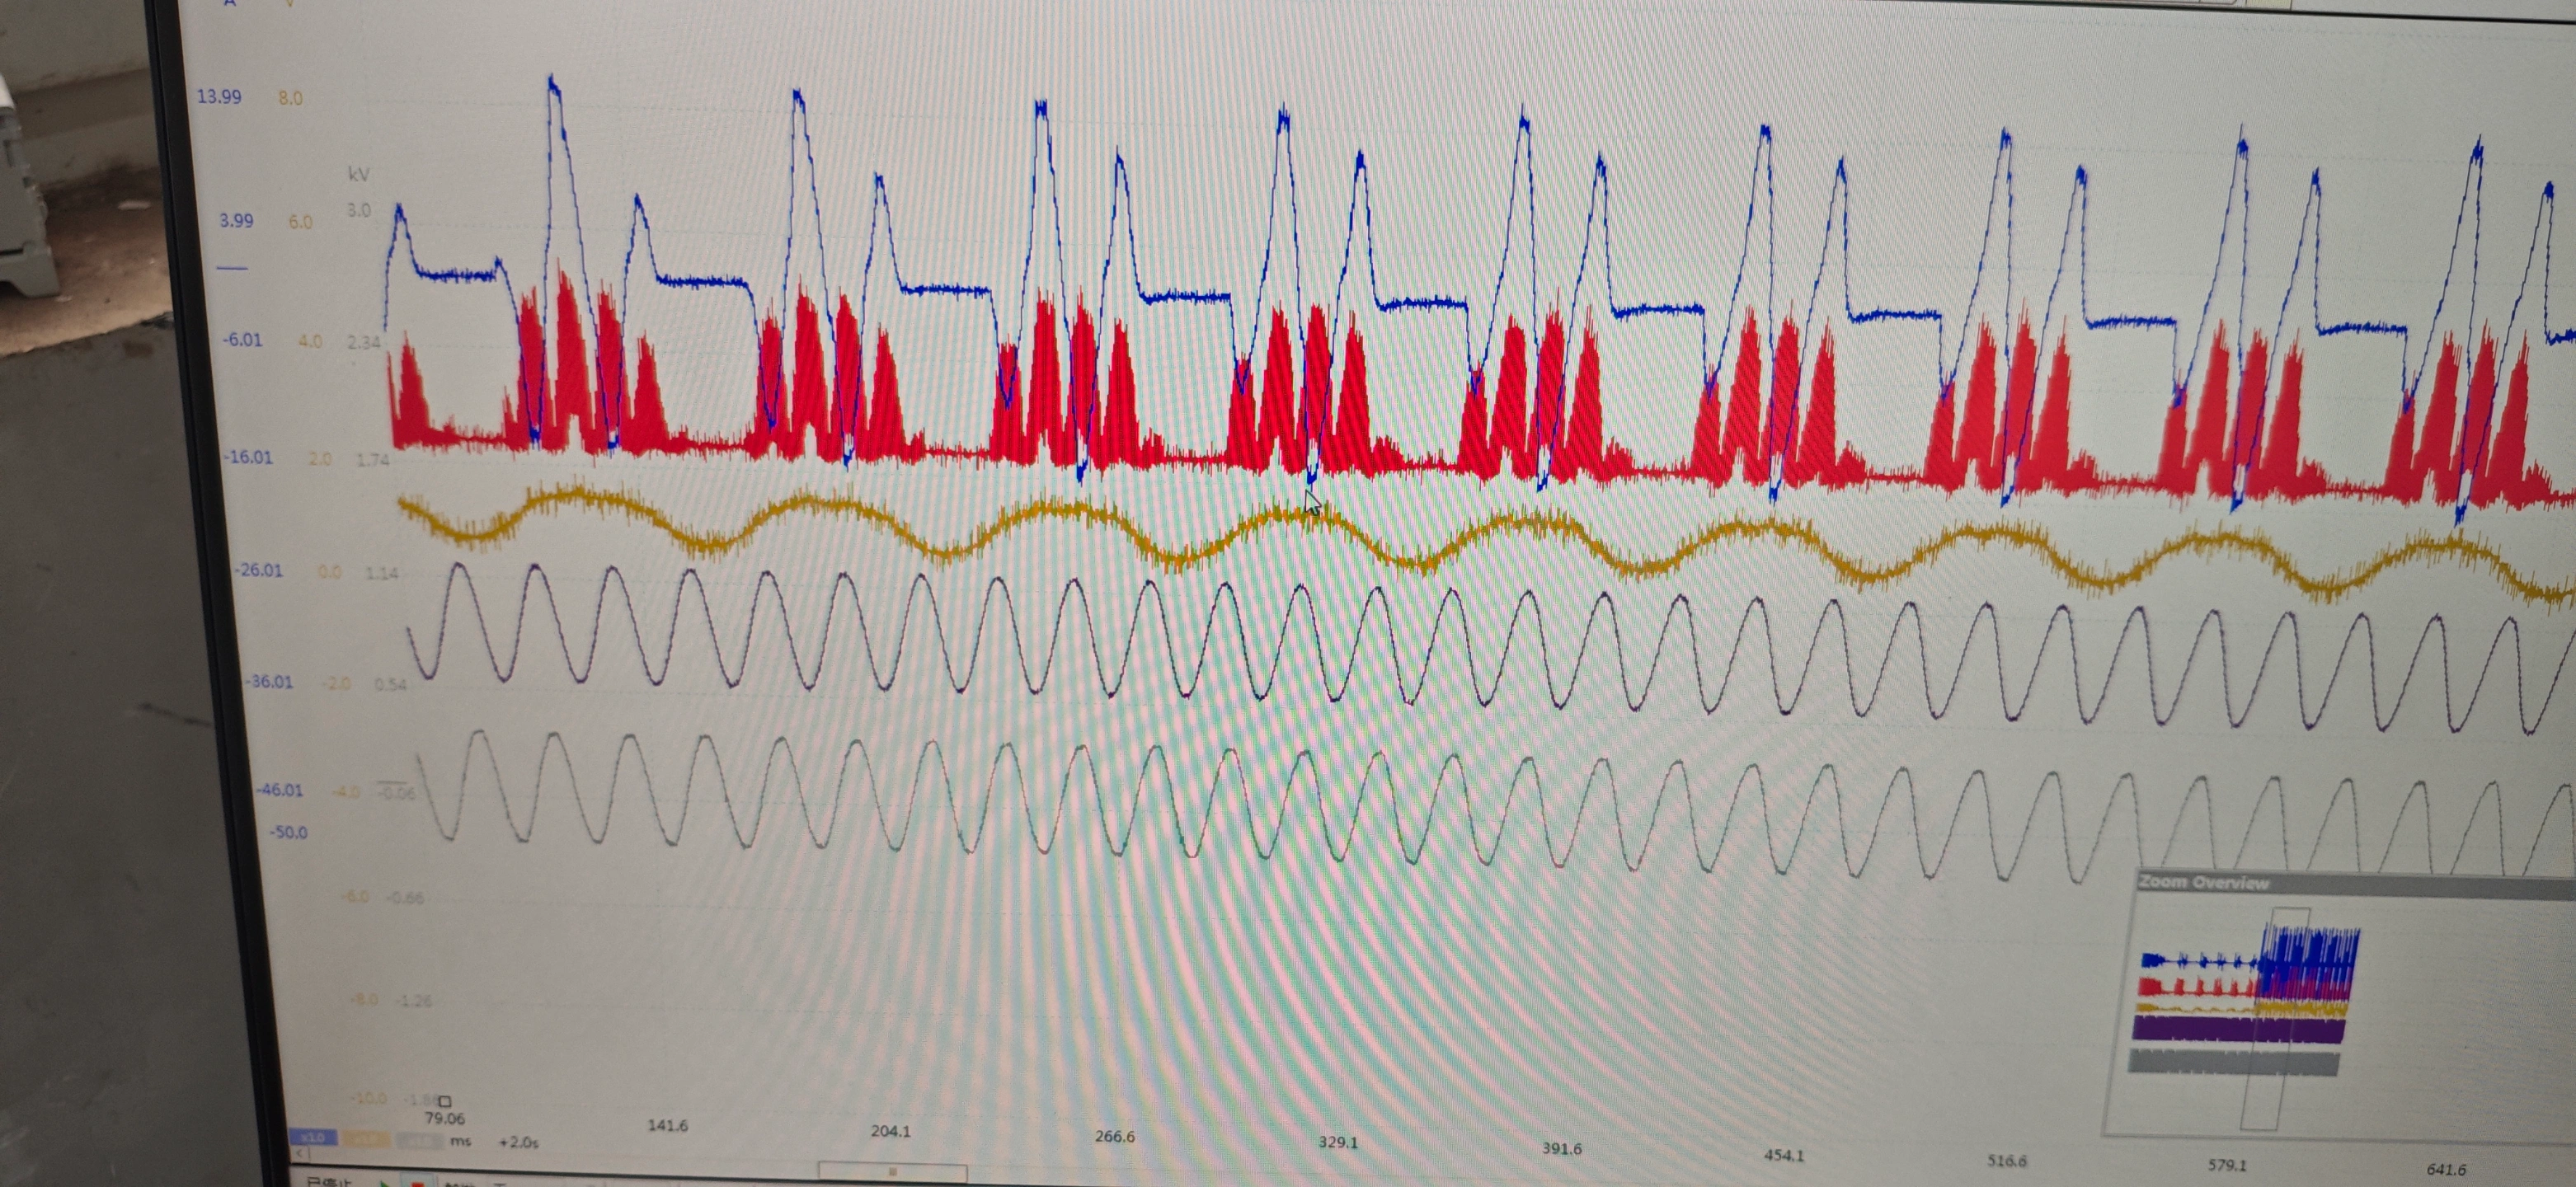Screen dimensions: 2576x1187
Task: Click the left scroll arrow under the graph
Action: (301, 1153)
